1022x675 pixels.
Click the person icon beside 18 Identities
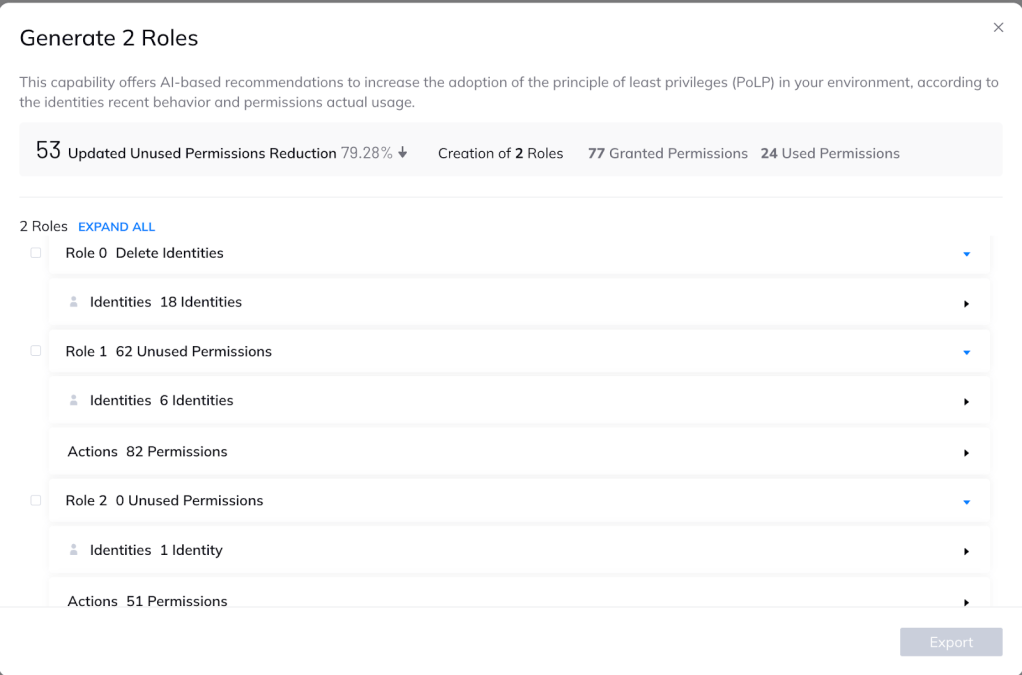click(74, 302)
